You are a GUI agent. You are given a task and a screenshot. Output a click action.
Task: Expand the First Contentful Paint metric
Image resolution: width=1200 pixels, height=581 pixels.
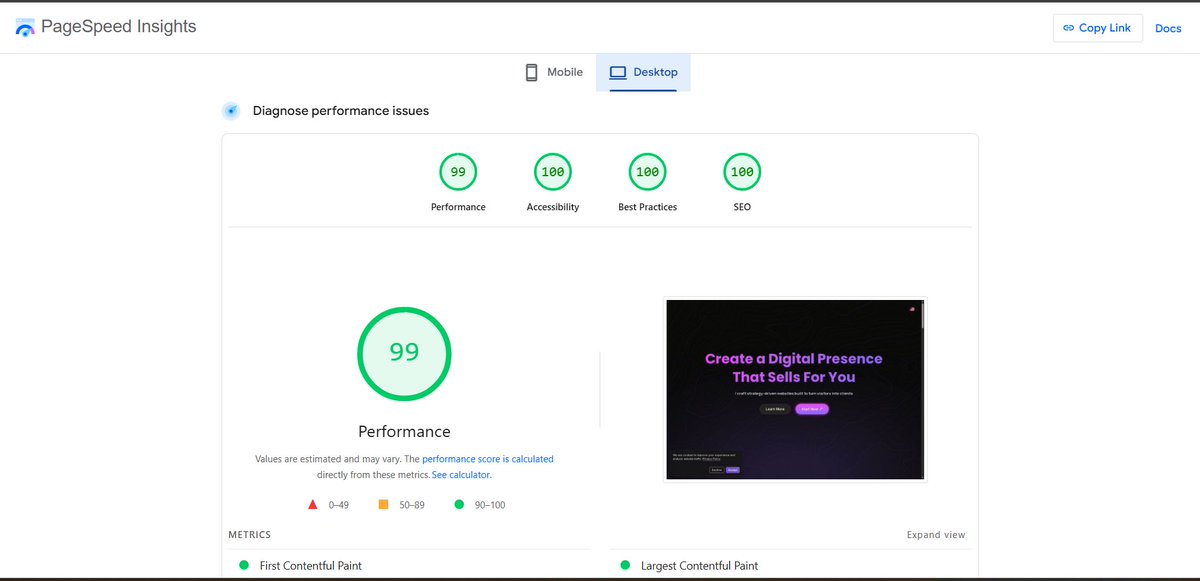click(x=310, y=565)
